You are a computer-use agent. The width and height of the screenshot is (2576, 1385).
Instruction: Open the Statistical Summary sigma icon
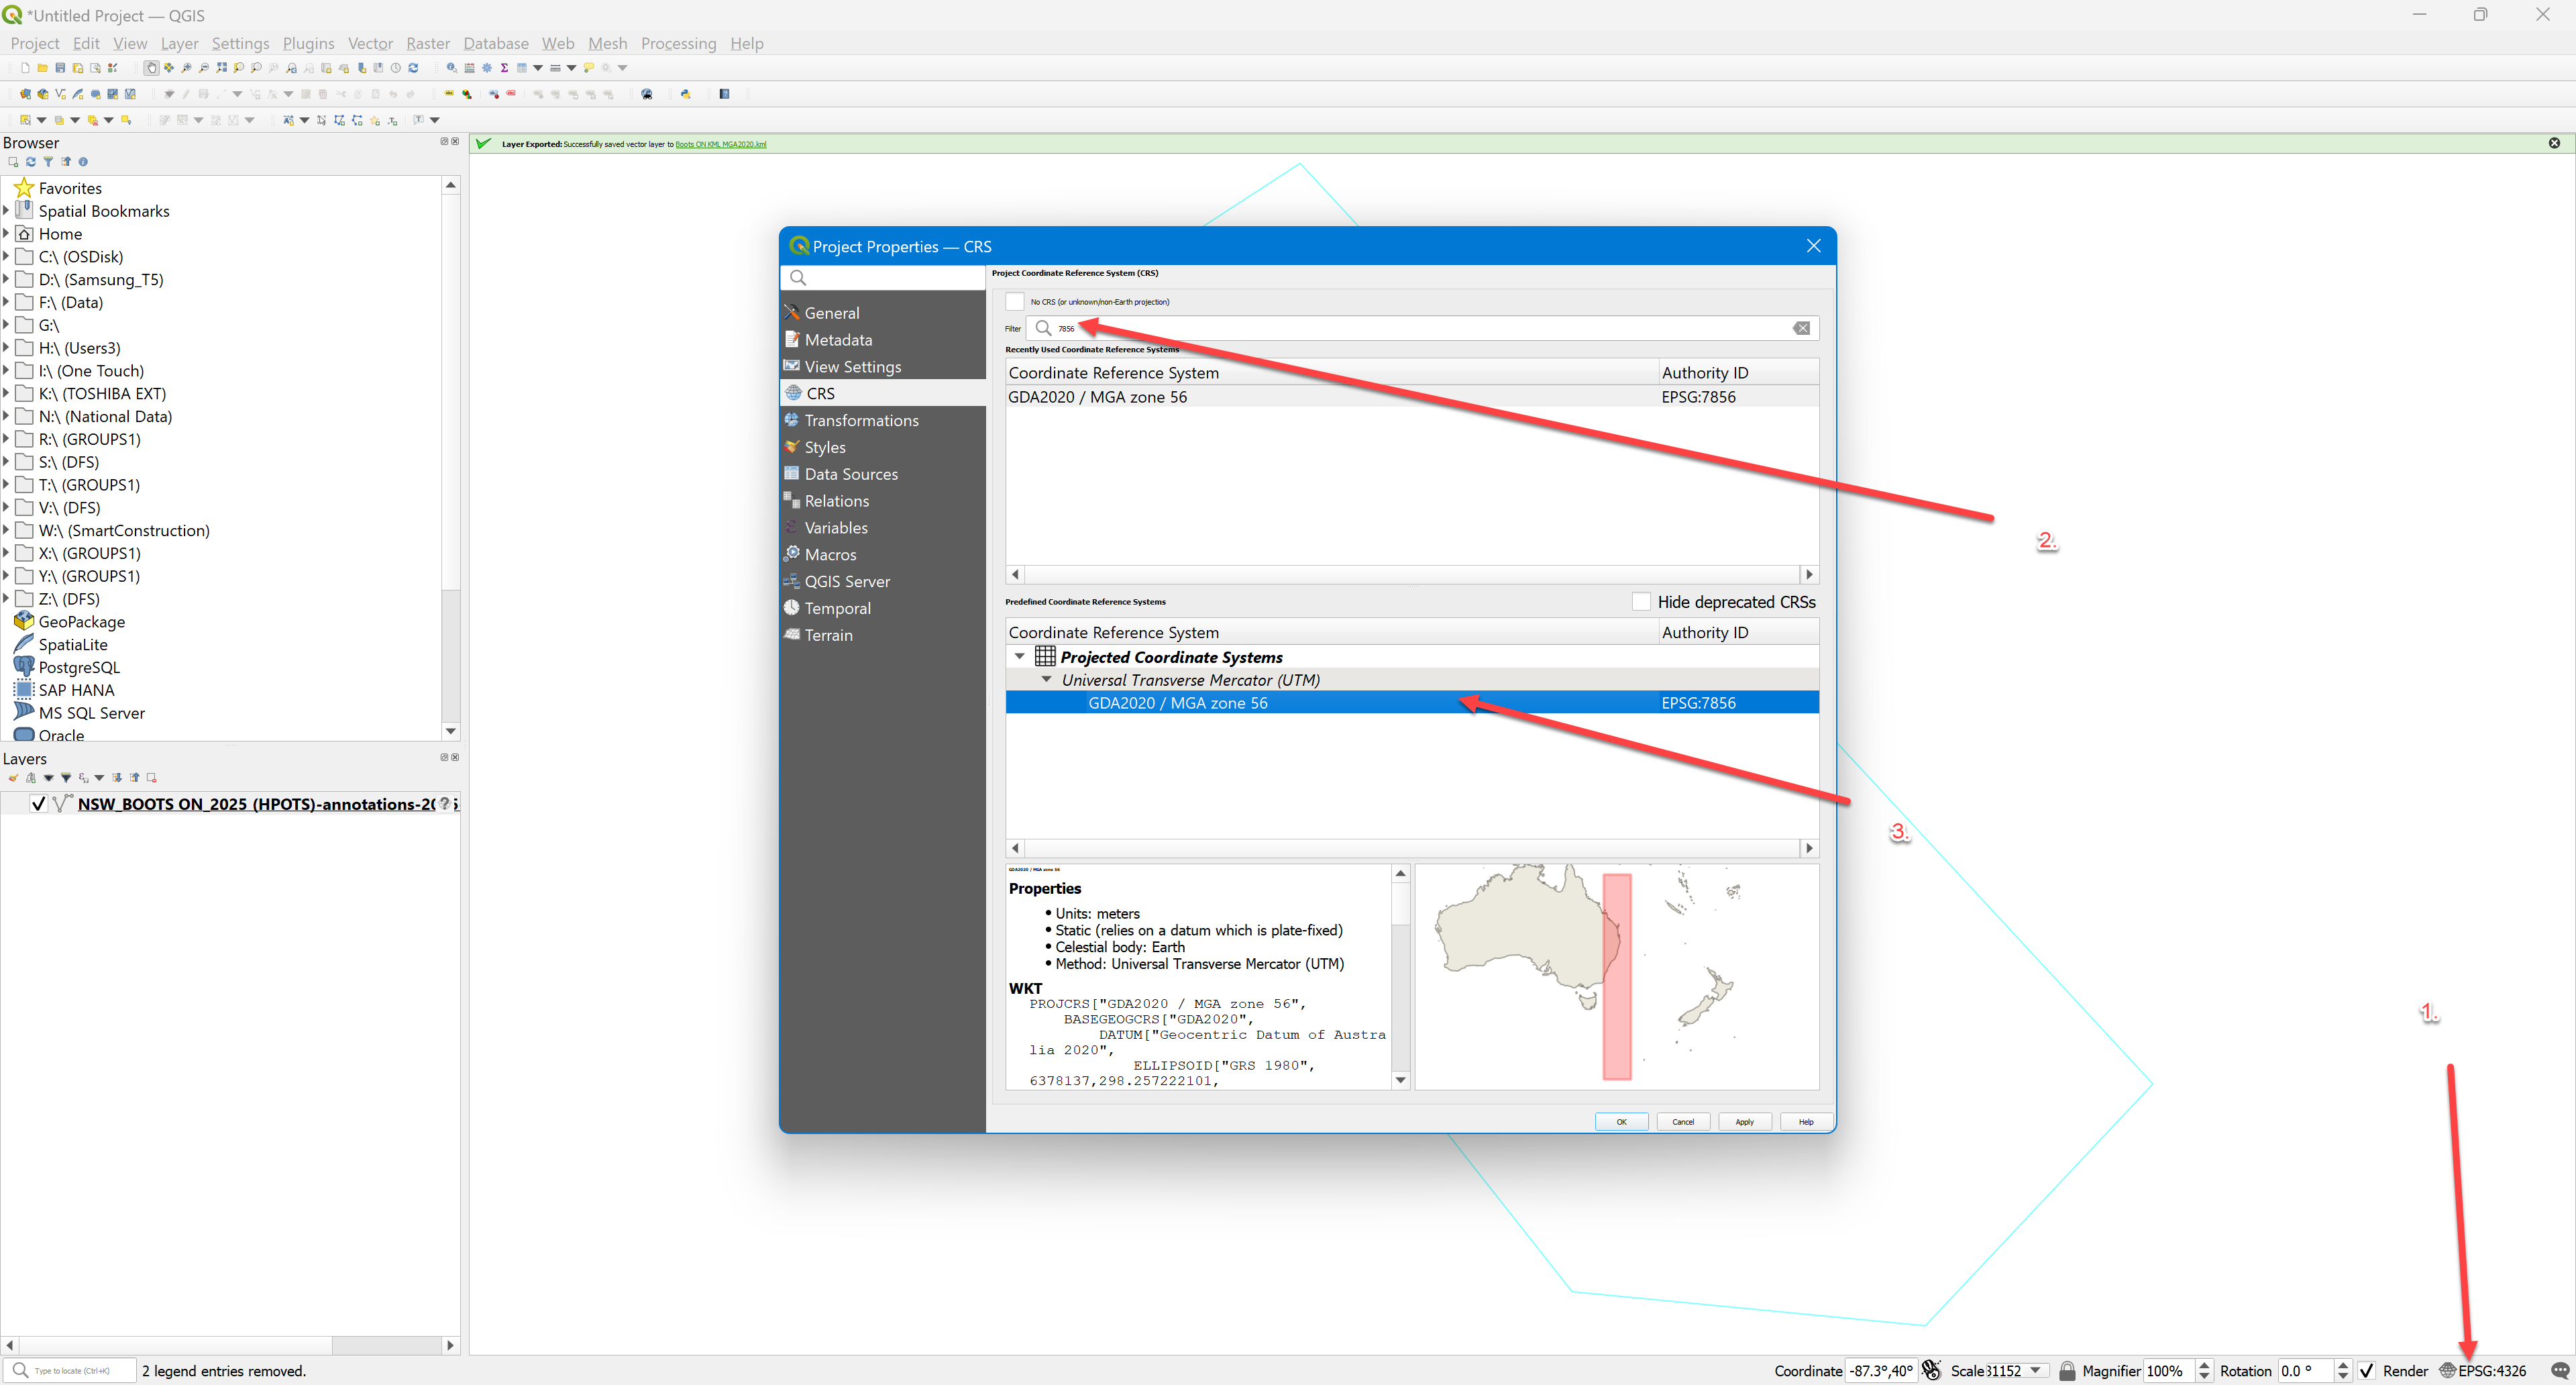tap(504, 68)
